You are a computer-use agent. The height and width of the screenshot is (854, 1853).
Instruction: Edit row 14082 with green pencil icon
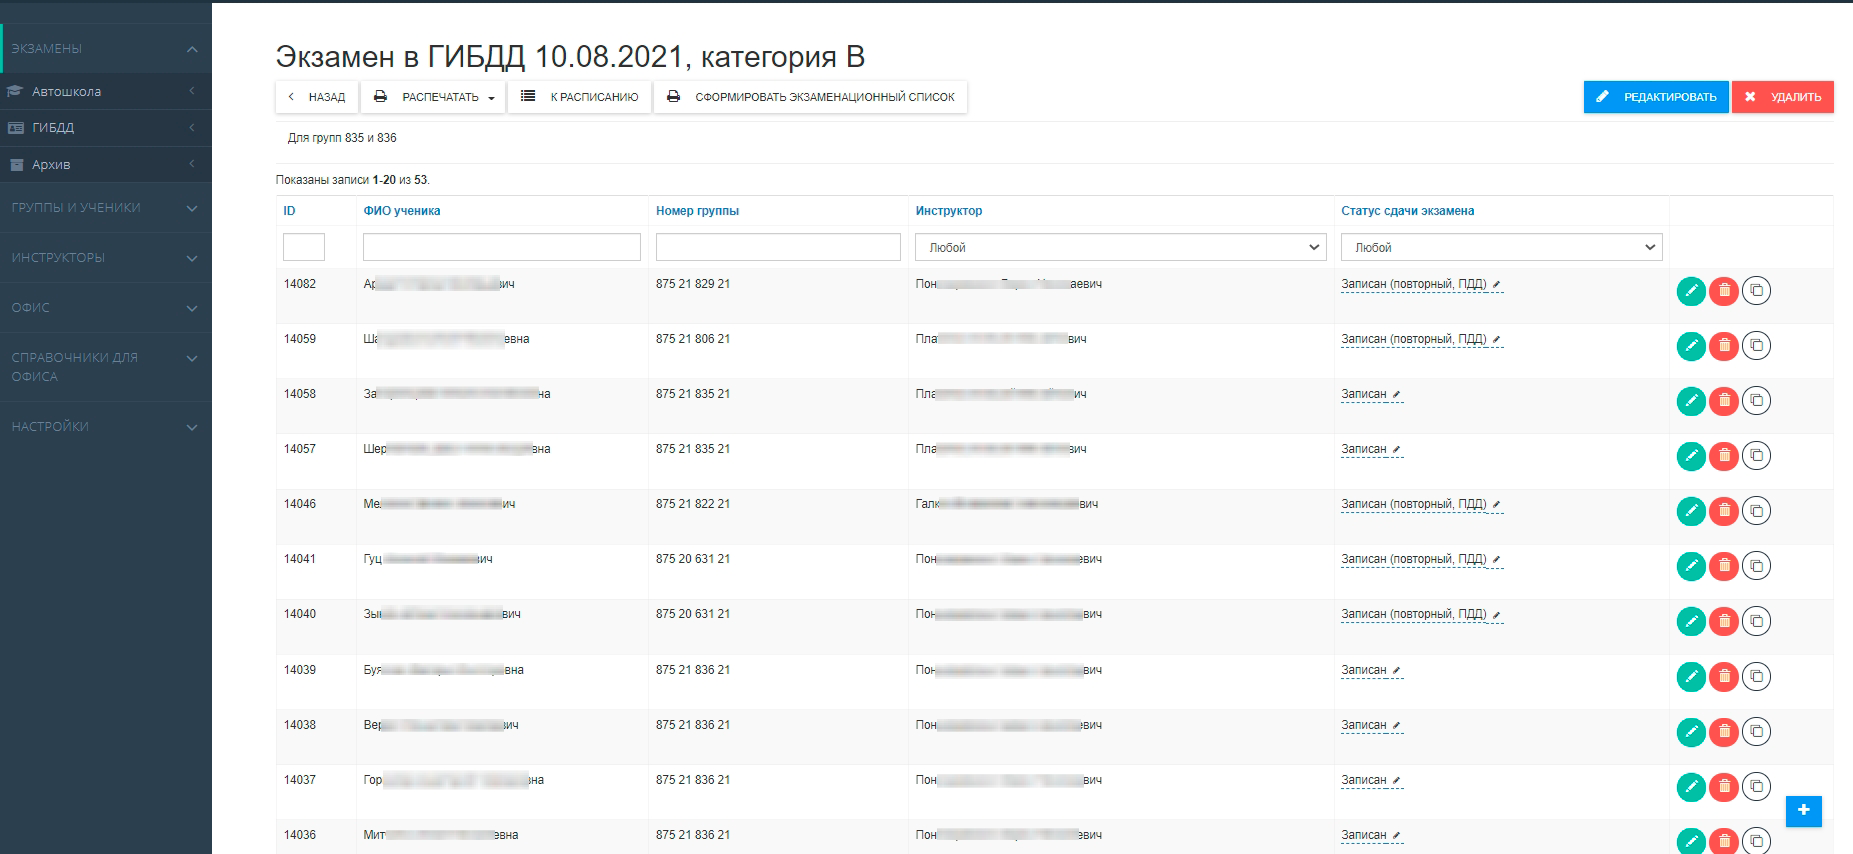[x=1691, y=291]
